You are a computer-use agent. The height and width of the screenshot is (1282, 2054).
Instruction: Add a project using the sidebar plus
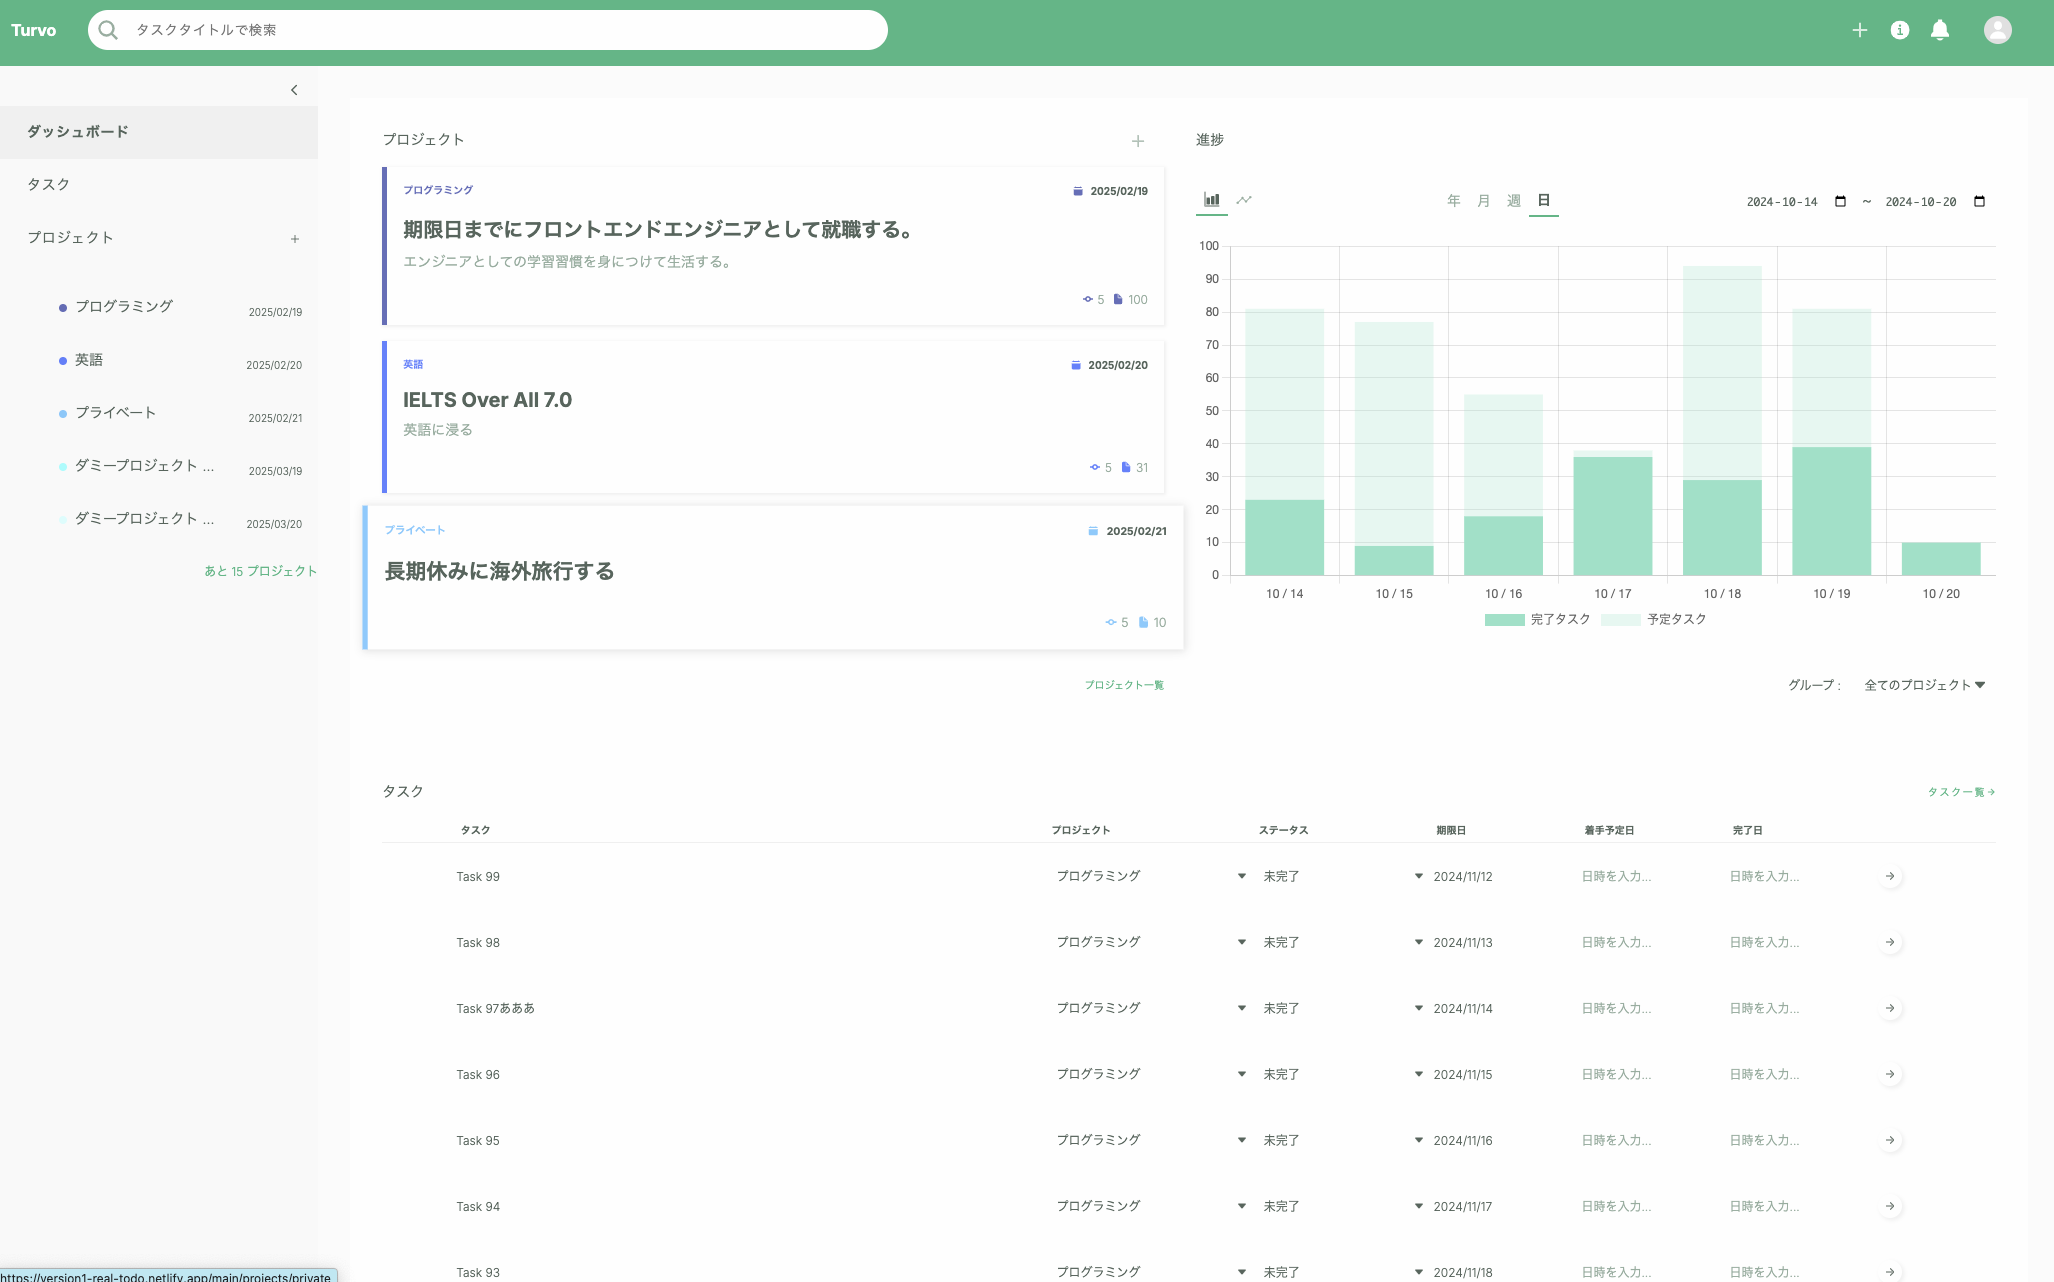(295, 239)
